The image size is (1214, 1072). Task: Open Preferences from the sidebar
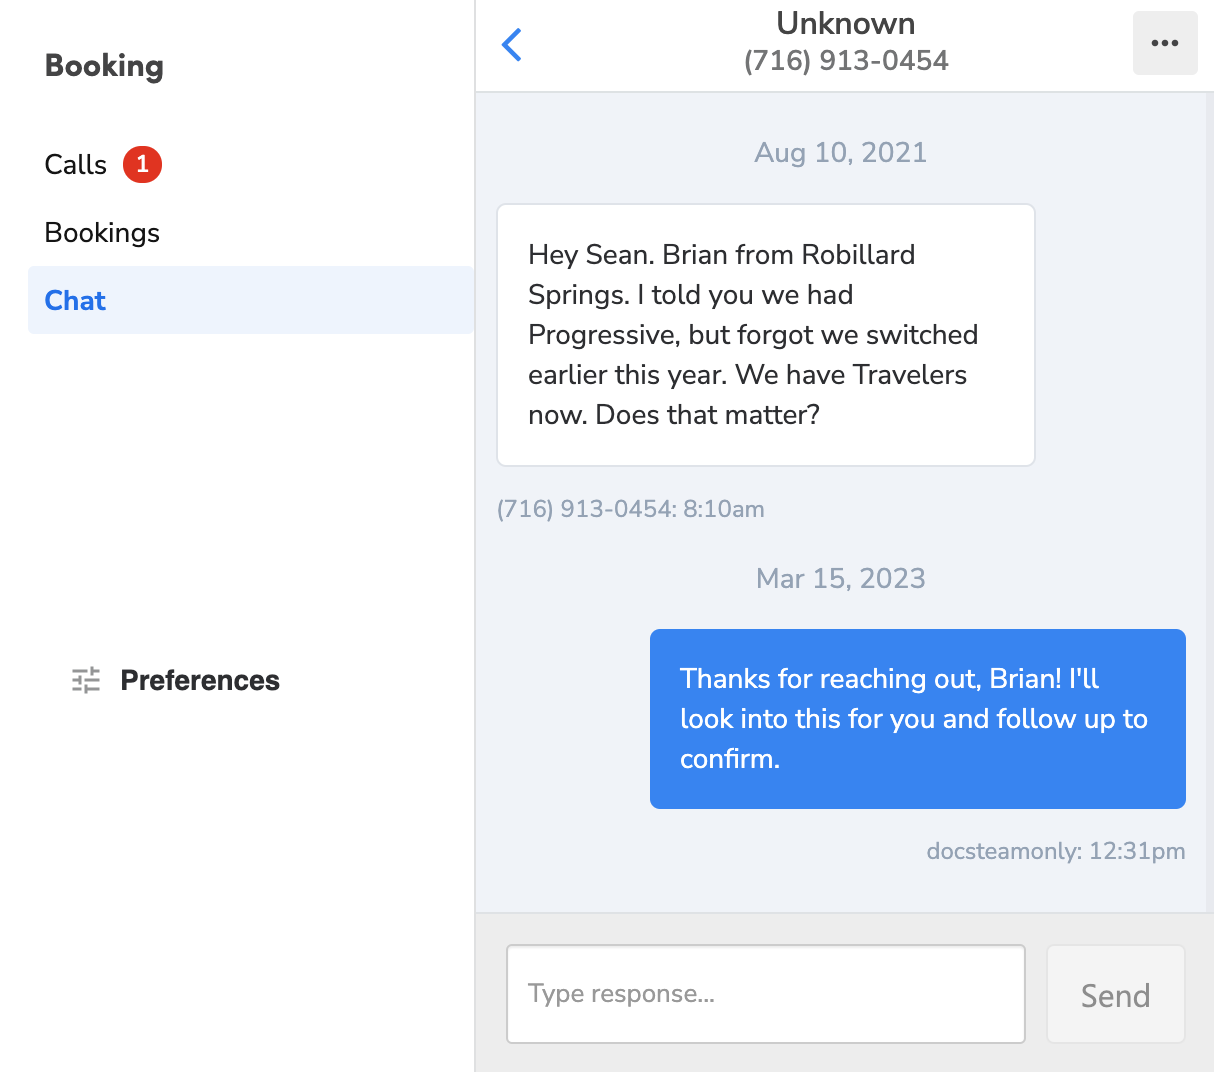[199, 679]
